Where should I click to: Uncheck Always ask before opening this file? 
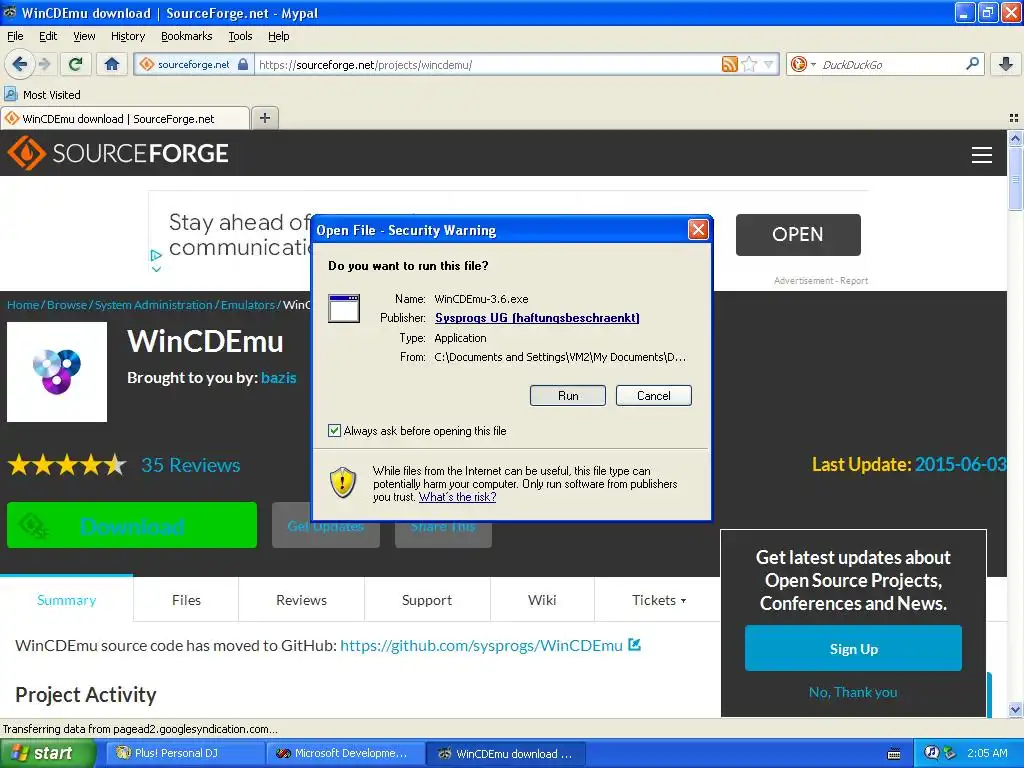pyautogui.click(x=334, y=430)
